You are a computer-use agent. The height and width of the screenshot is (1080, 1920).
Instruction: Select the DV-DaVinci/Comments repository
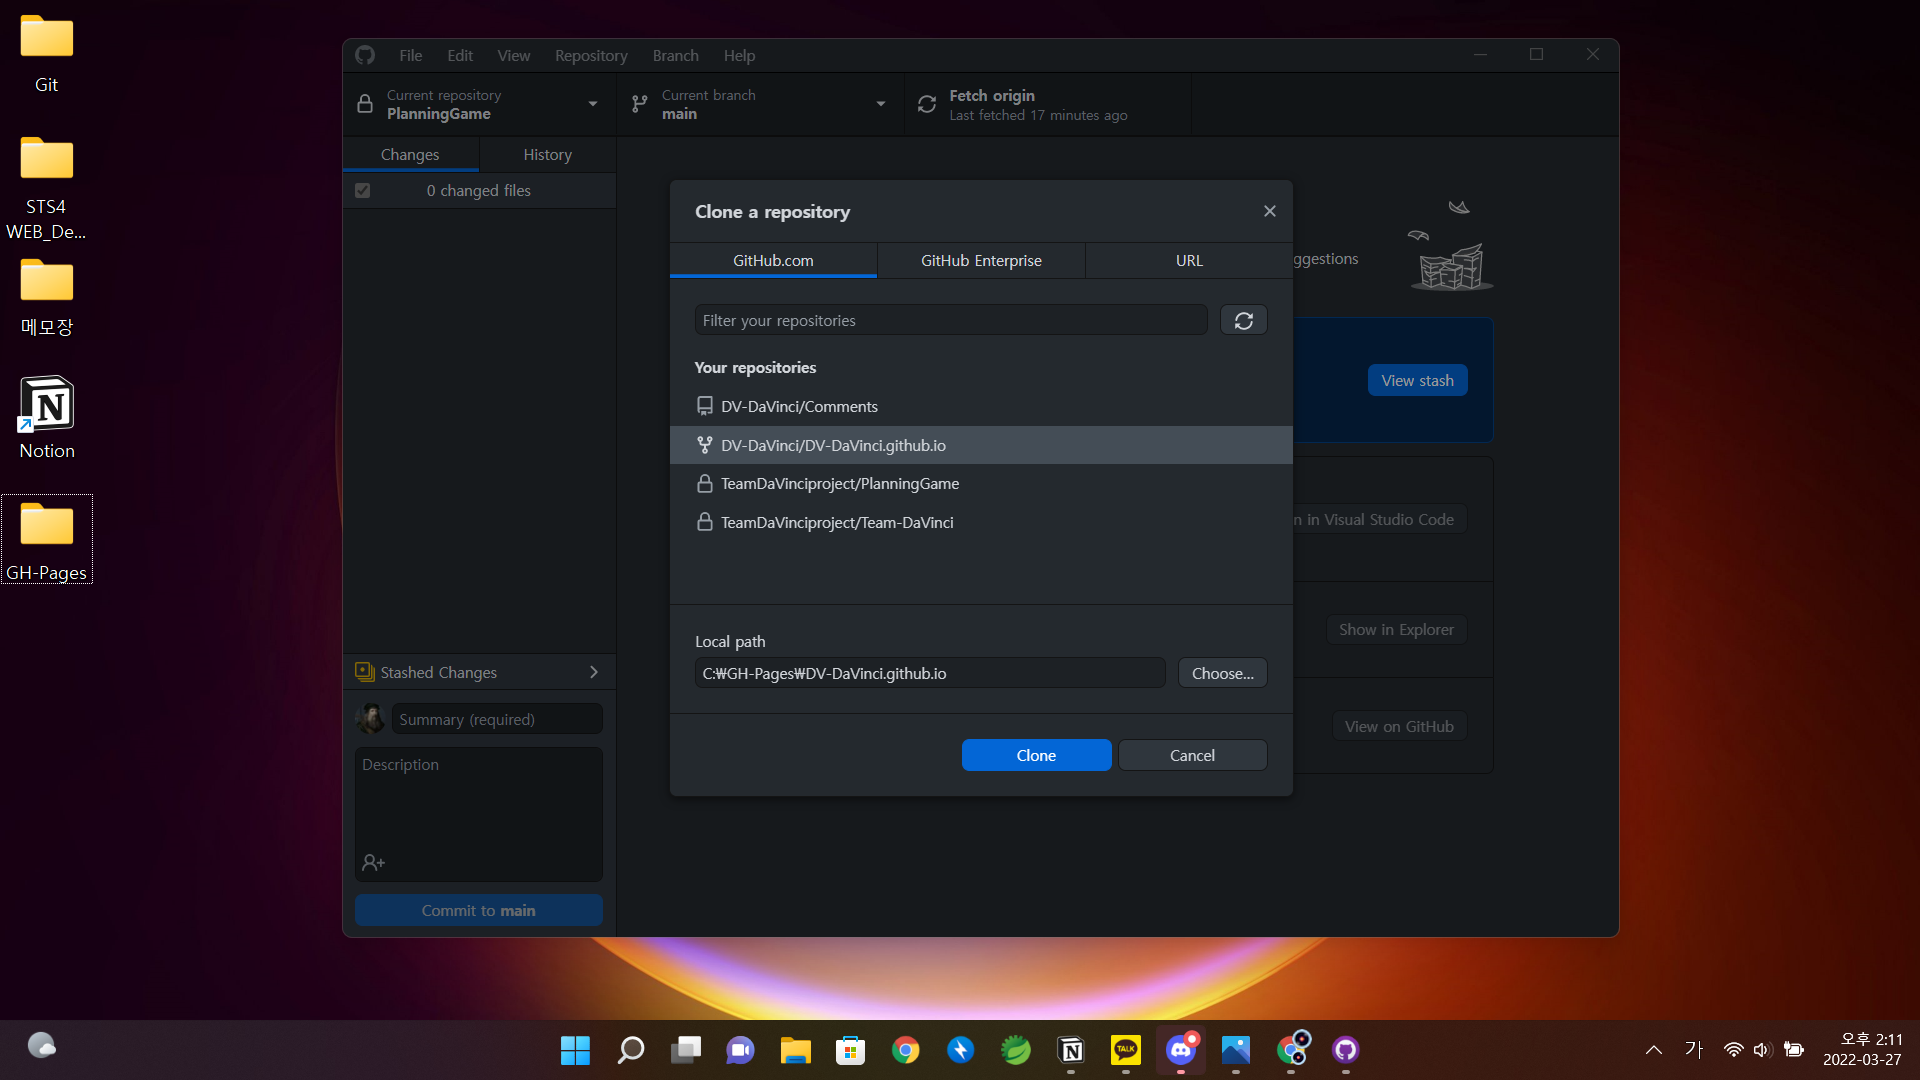pos(799,406)
